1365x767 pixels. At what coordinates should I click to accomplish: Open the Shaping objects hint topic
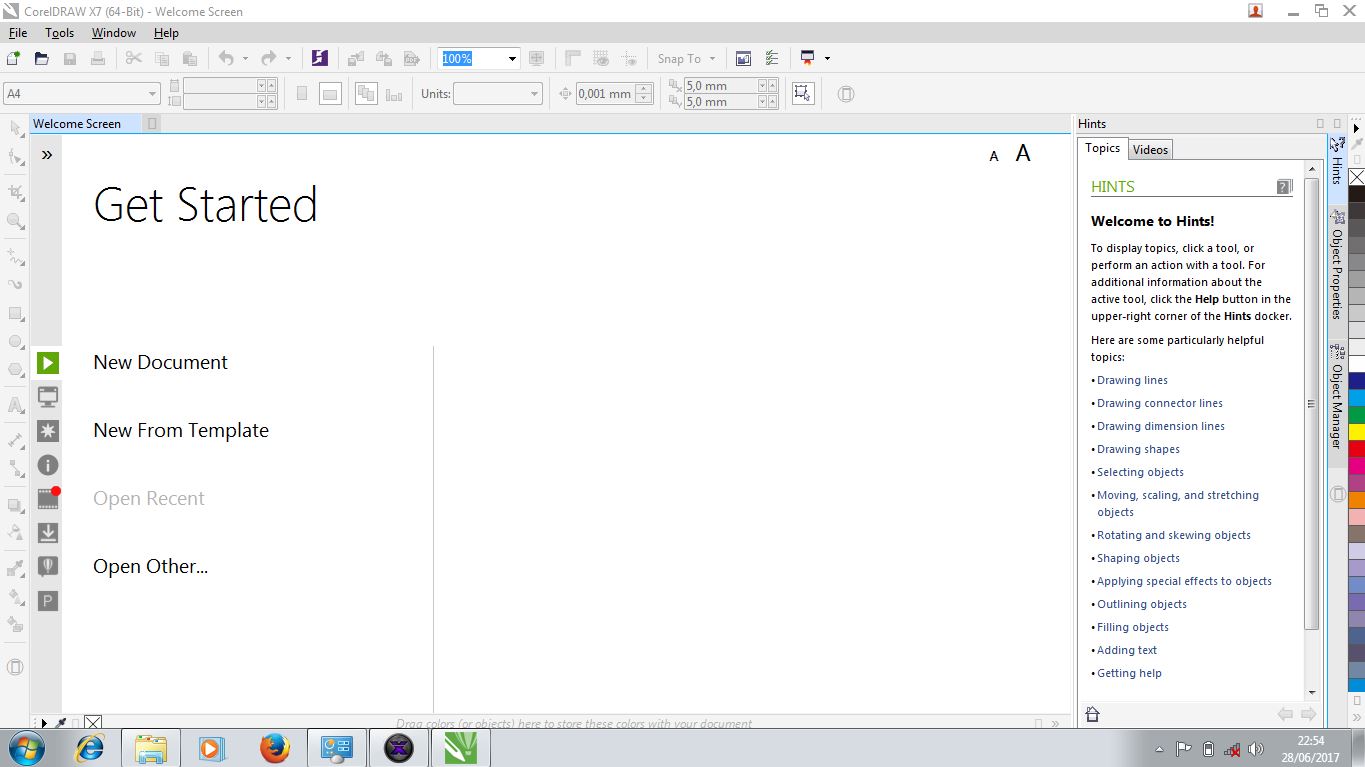click(1138, 558)
